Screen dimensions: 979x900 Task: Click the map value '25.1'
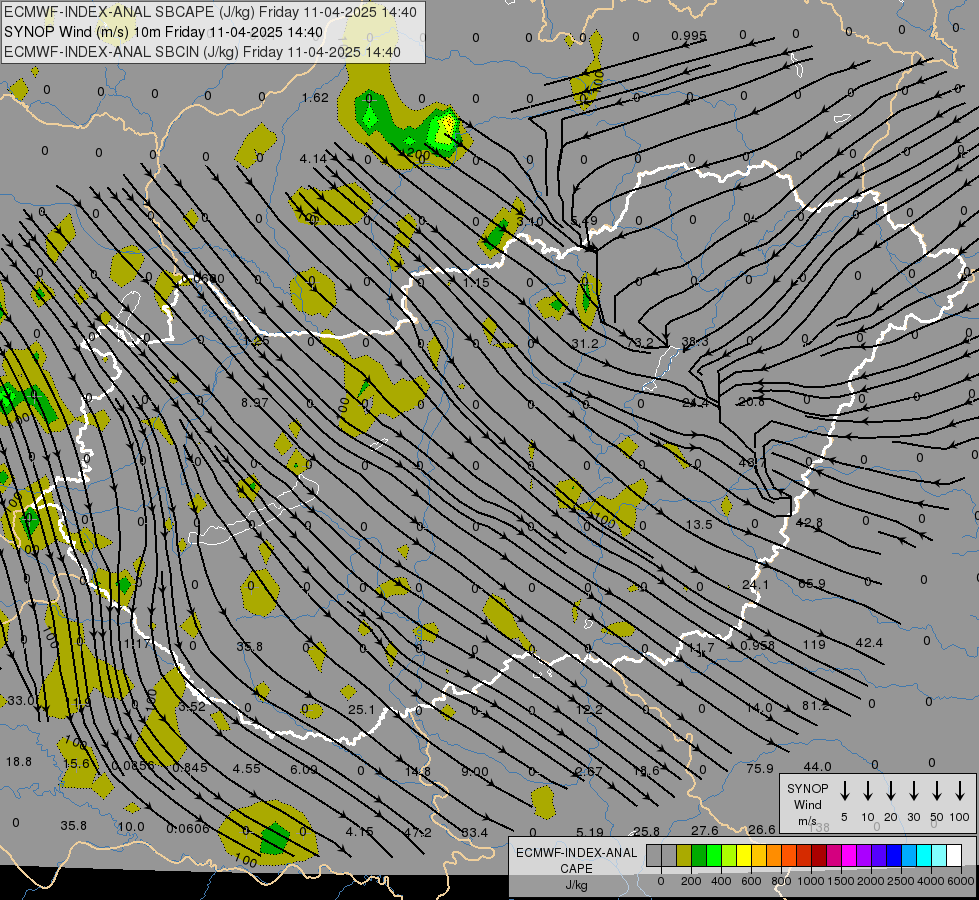coord(361,710)
